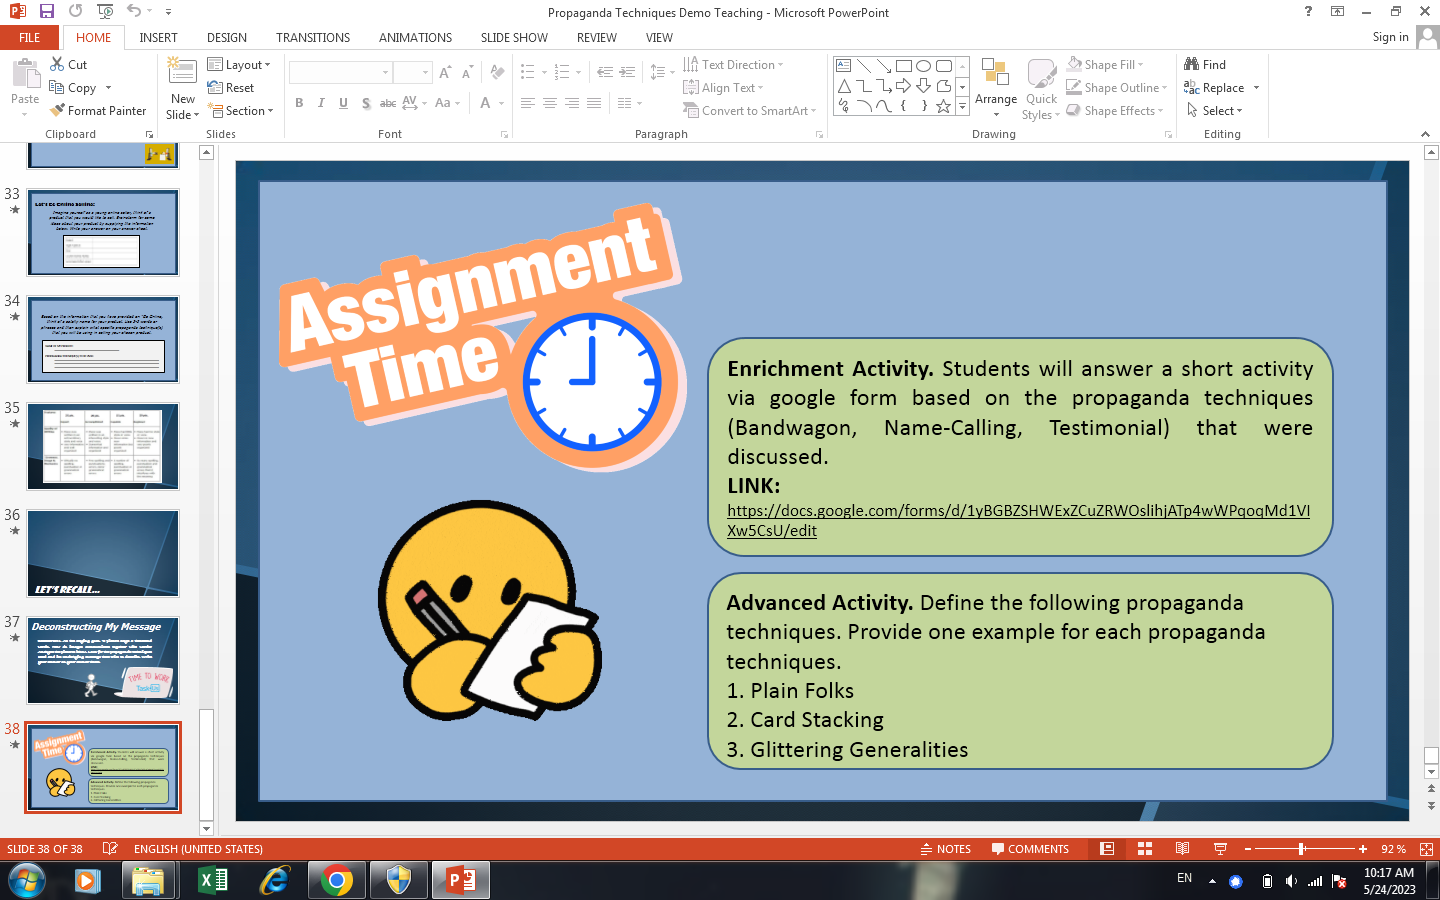Click the Windows Start button

point(25,880)
